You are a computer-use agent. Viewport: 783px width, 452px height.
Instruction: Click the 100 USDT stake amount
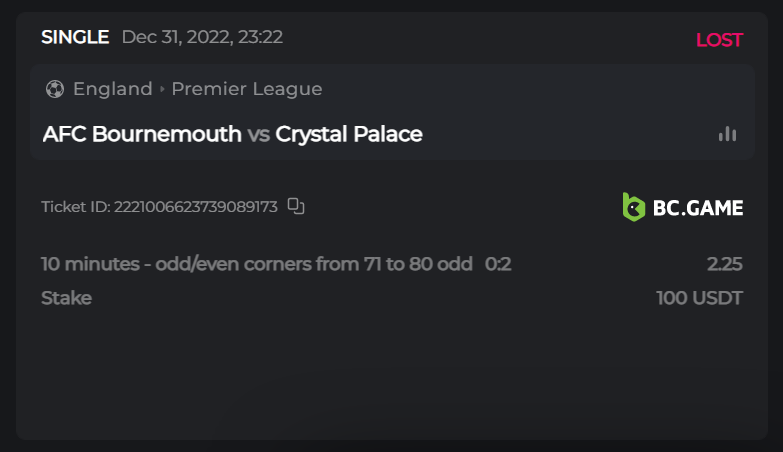click(x=699, y=298)
